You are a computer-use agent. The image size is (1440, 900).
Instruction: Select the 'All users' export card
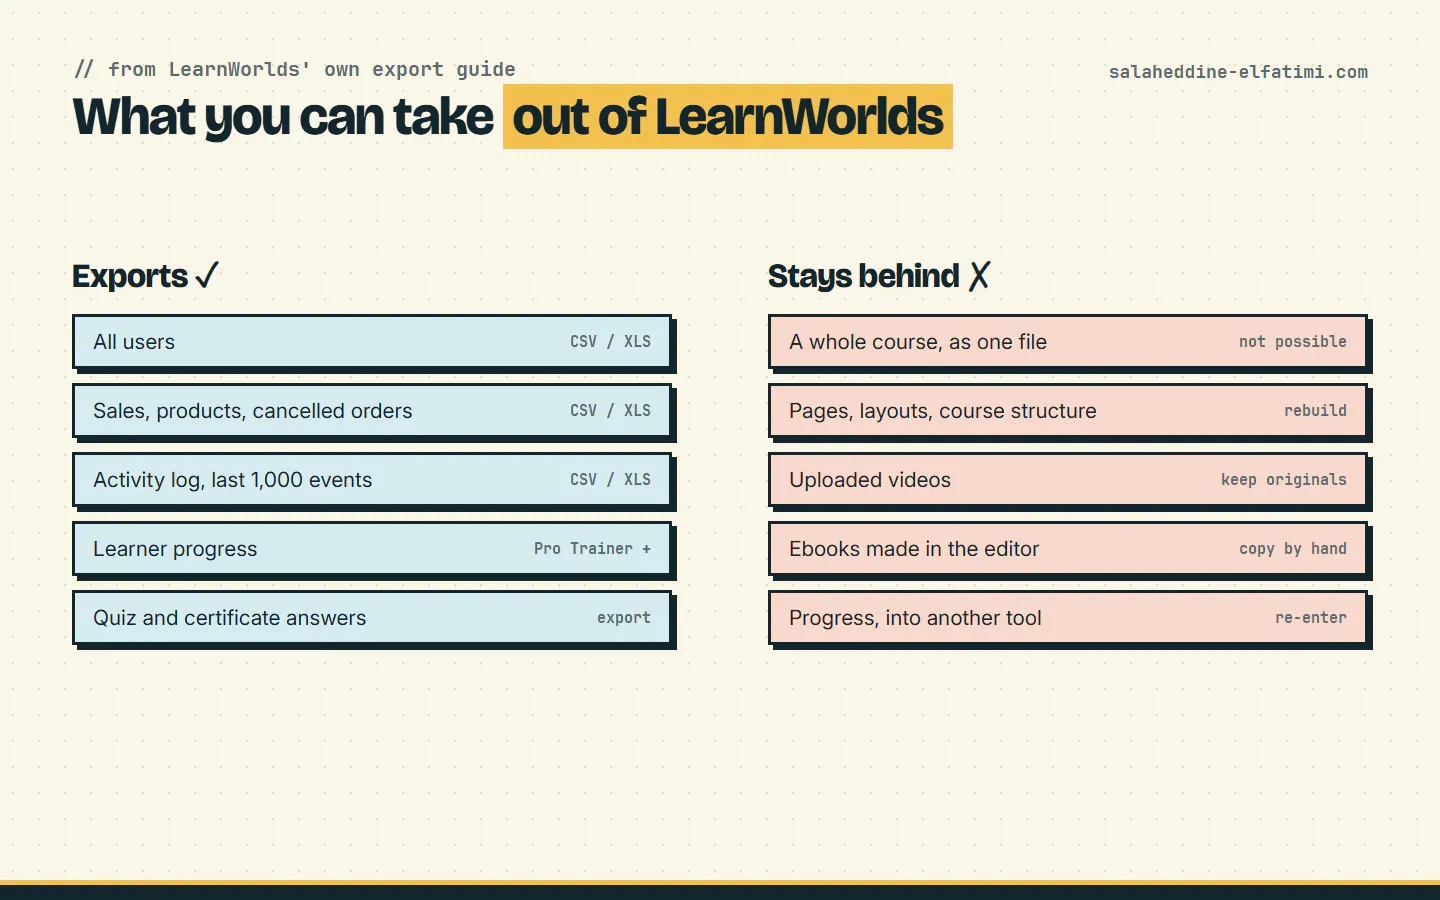372,342
